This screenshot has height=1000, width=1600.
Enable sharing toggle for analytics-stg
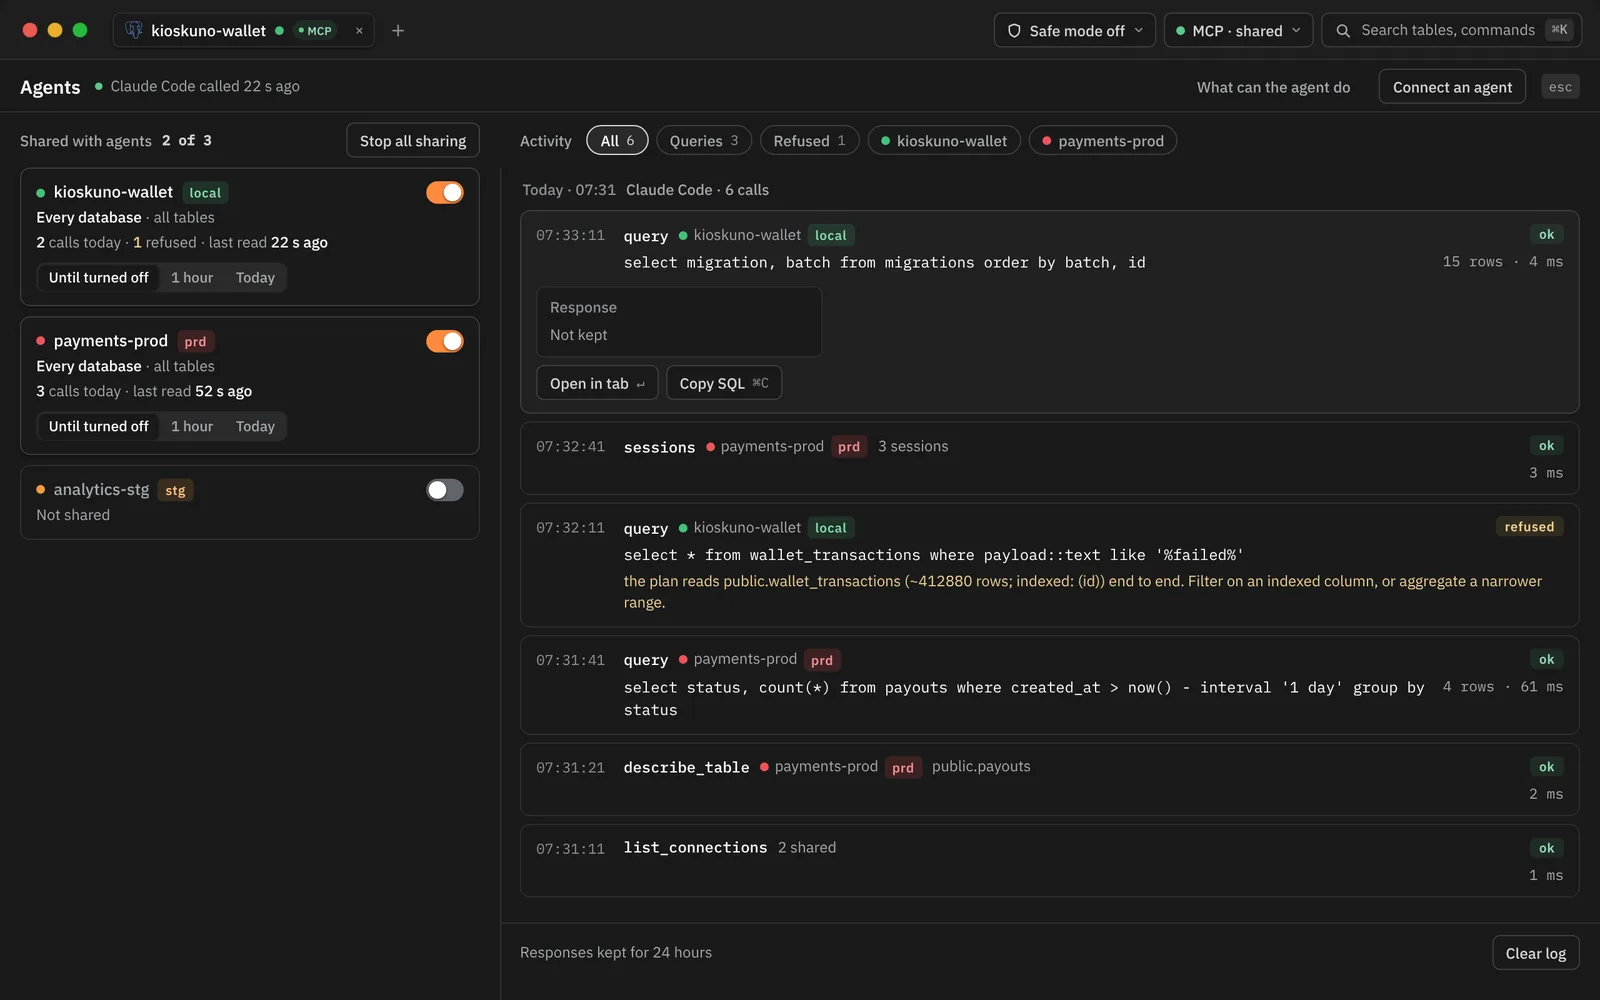click(x=445, y=490)
